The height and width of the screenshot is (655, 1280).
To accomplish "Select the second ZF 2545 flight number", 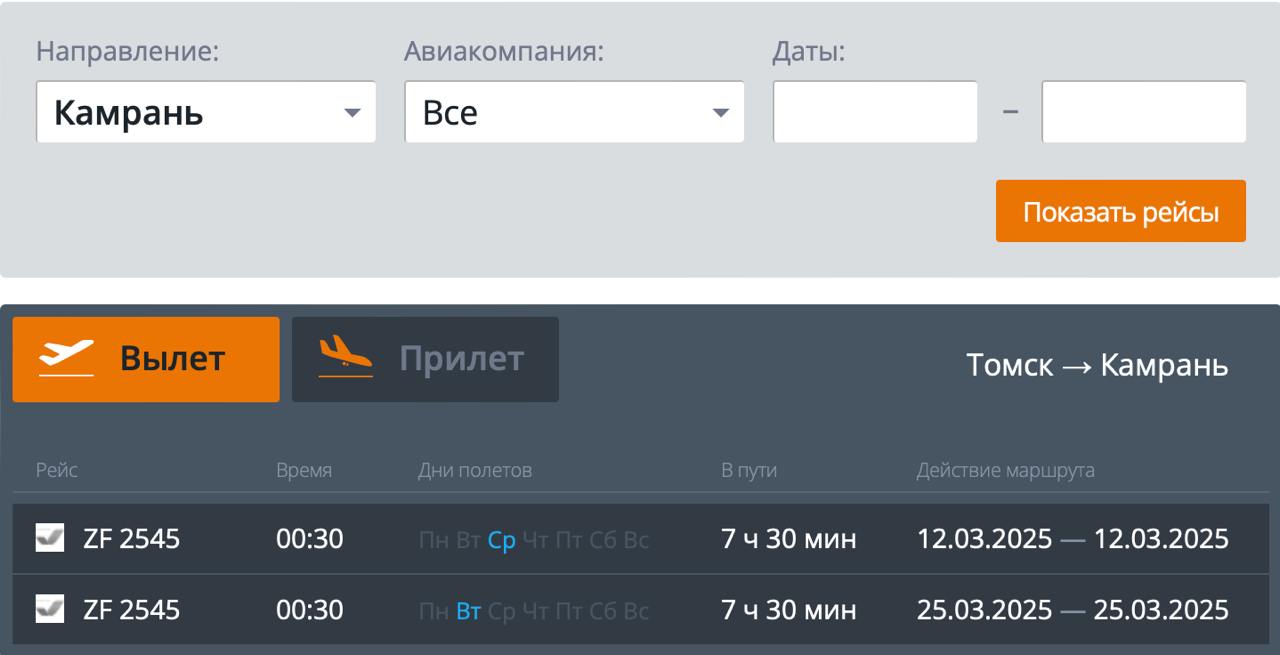I will point(131,609).
